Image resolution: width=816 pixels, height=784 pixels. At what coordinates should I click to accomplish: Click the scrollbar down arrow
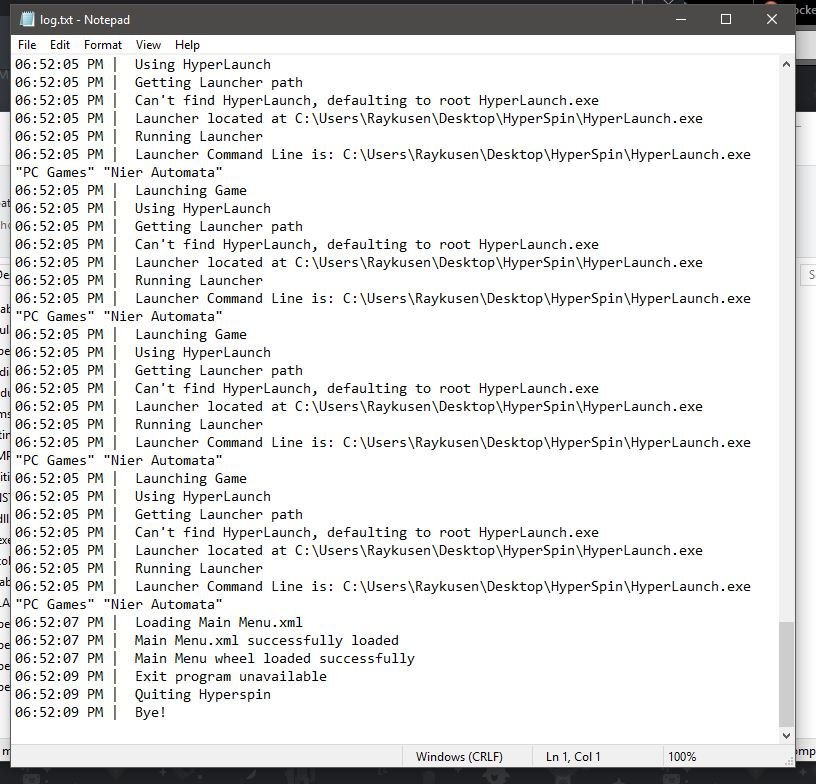[786, 736]
